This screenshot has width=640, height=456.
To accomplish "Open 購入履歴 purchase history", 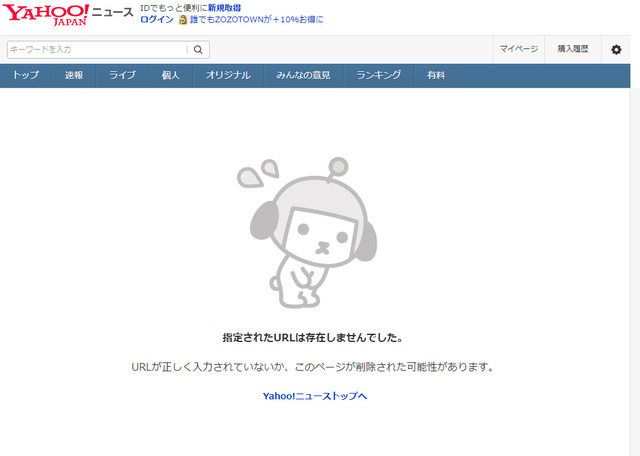I will pyautogui.click(x=573, y=49).
